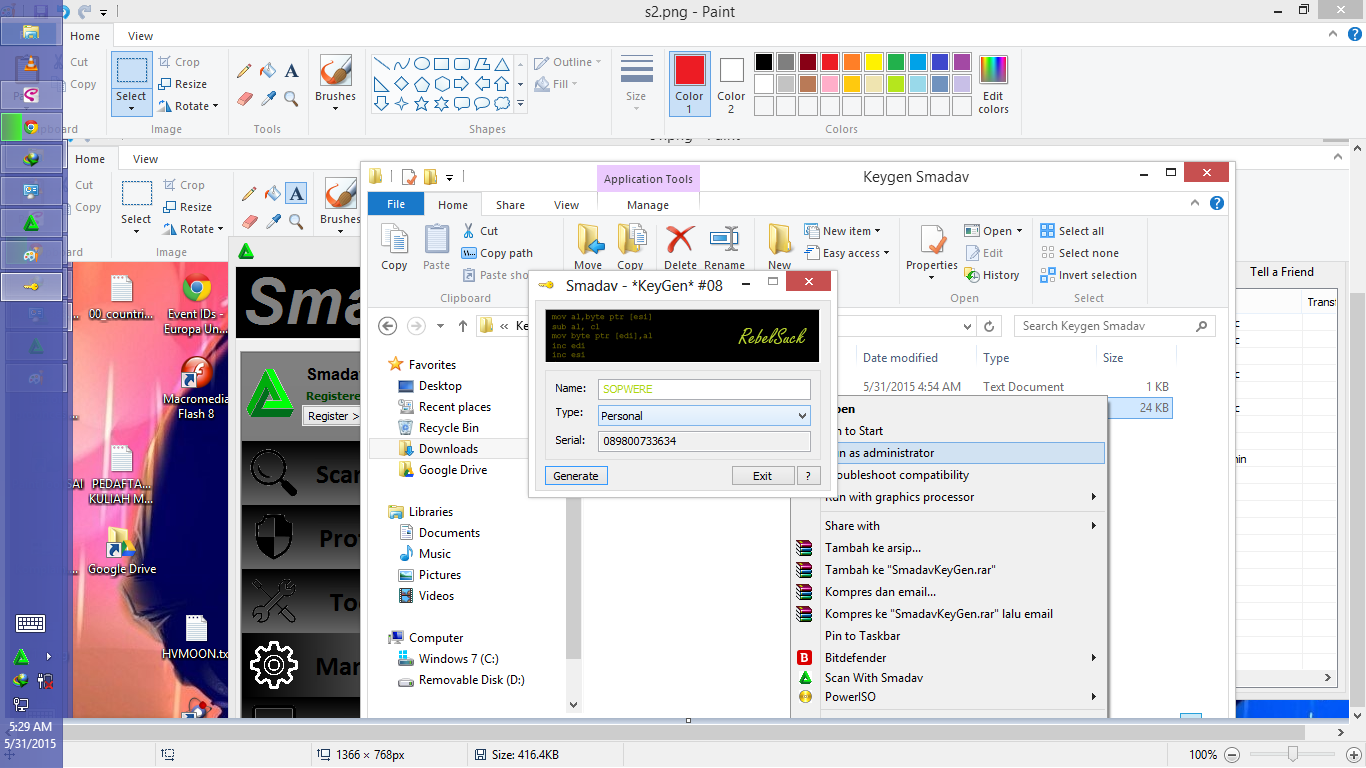Select Color 1 red swatch button
Screen dimensions: 1366x768
(x=689, y=84)
